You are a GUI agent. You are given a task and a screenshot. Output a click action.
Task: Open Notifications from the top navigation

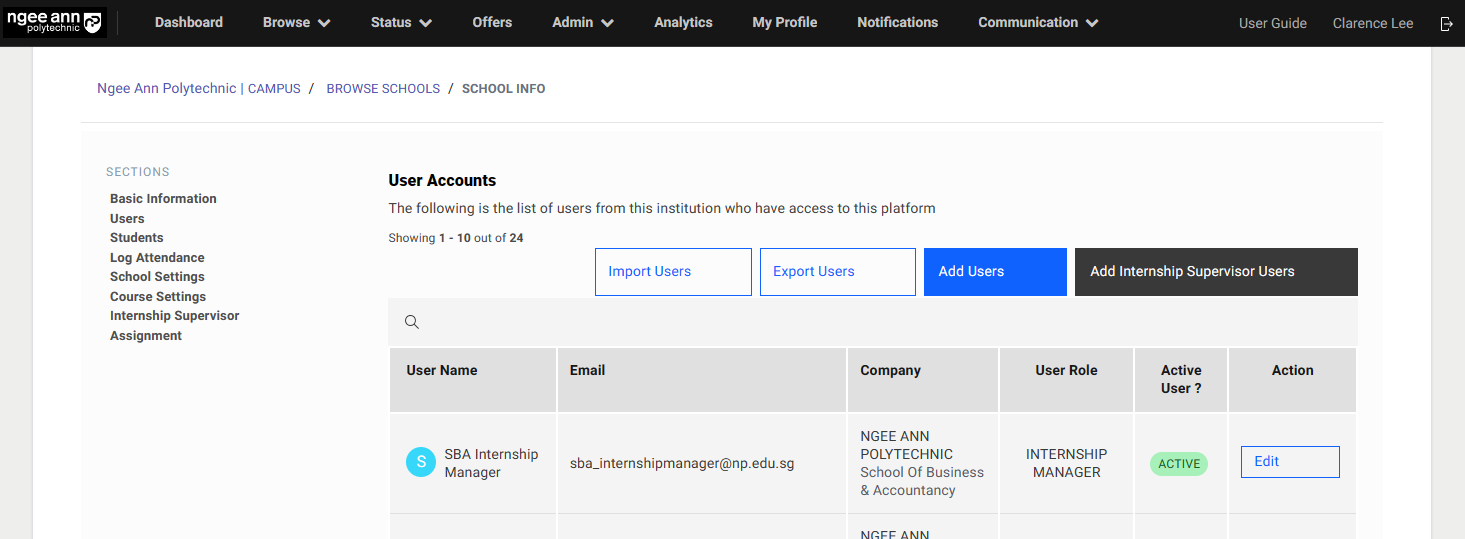click(897, 23)
